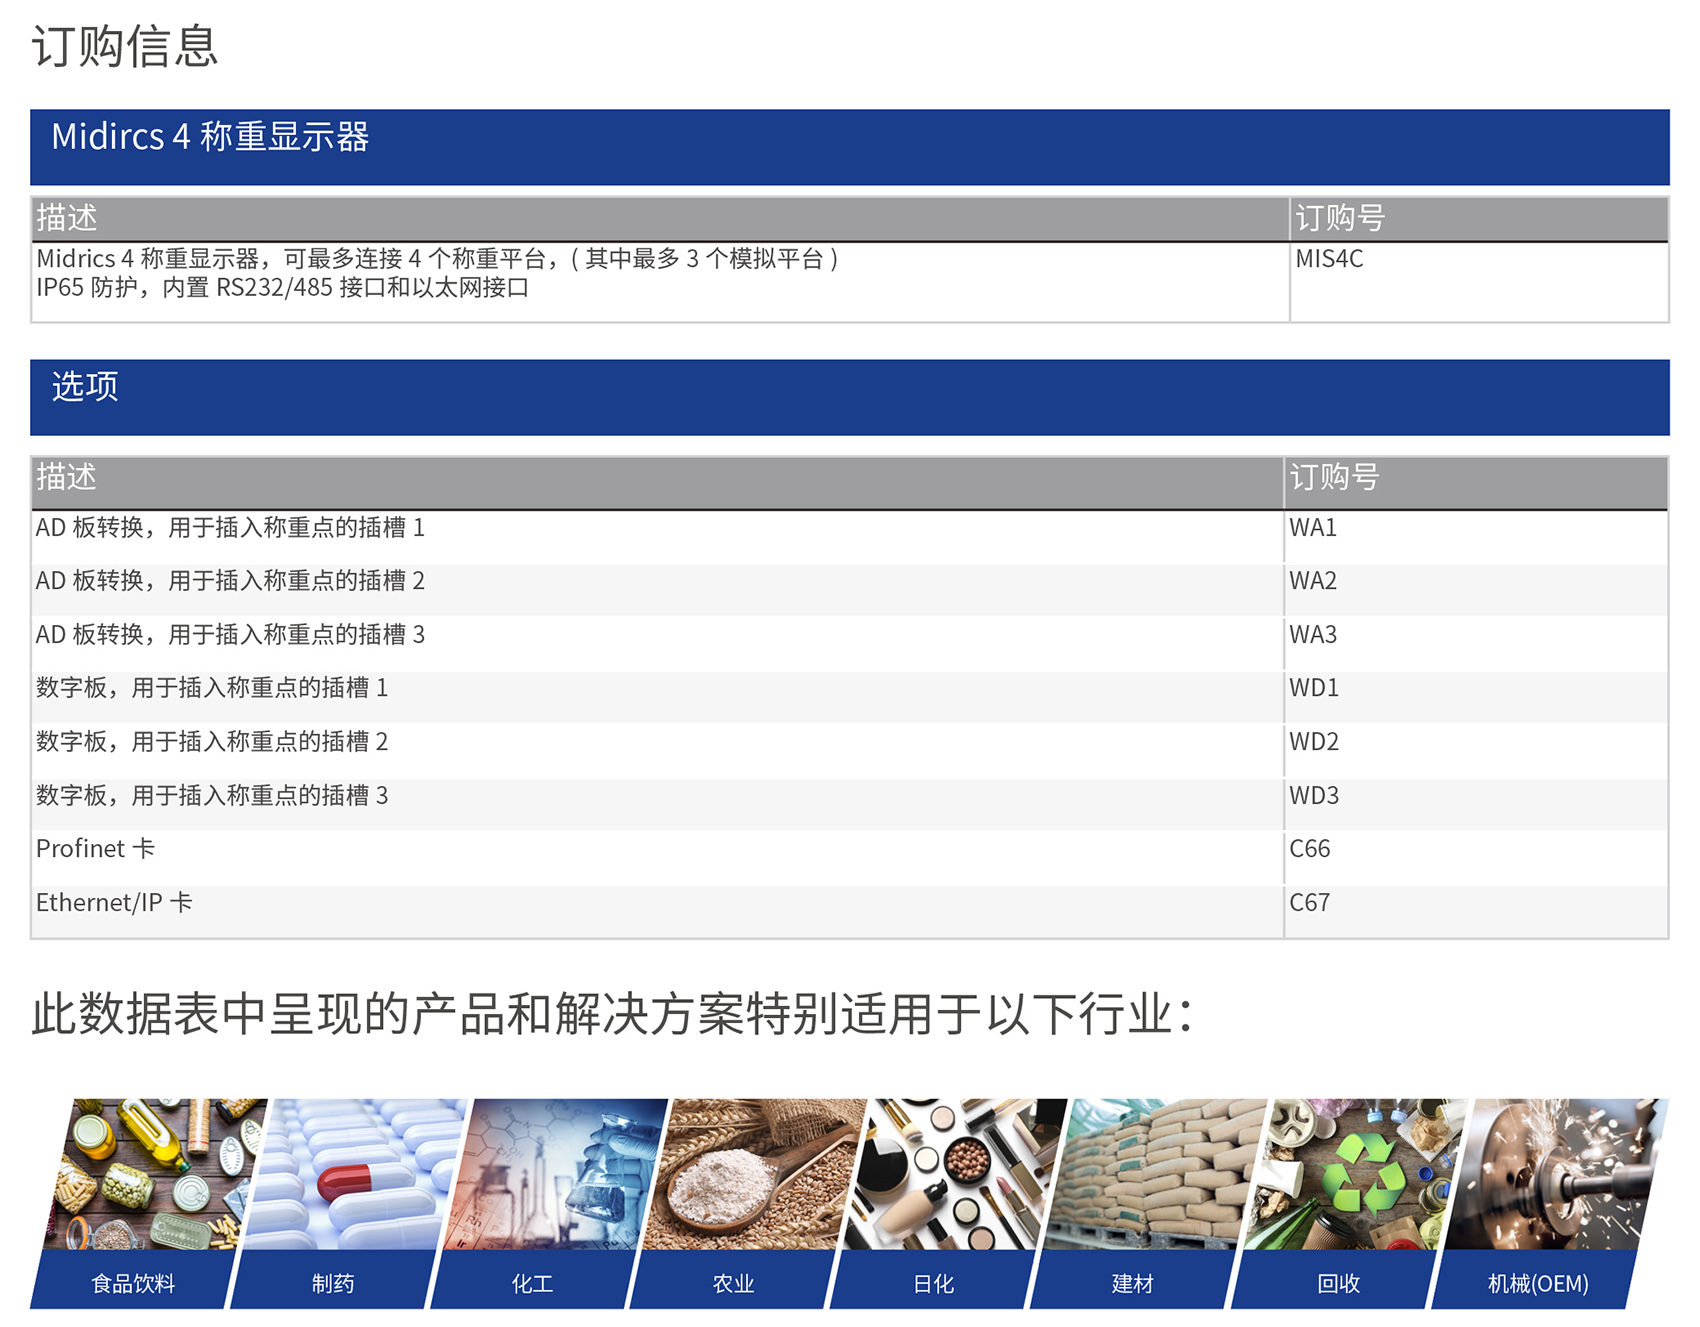Click the 食品饮料 label
This screenshot has height=1327, width=1700.
pos(133,1283)
